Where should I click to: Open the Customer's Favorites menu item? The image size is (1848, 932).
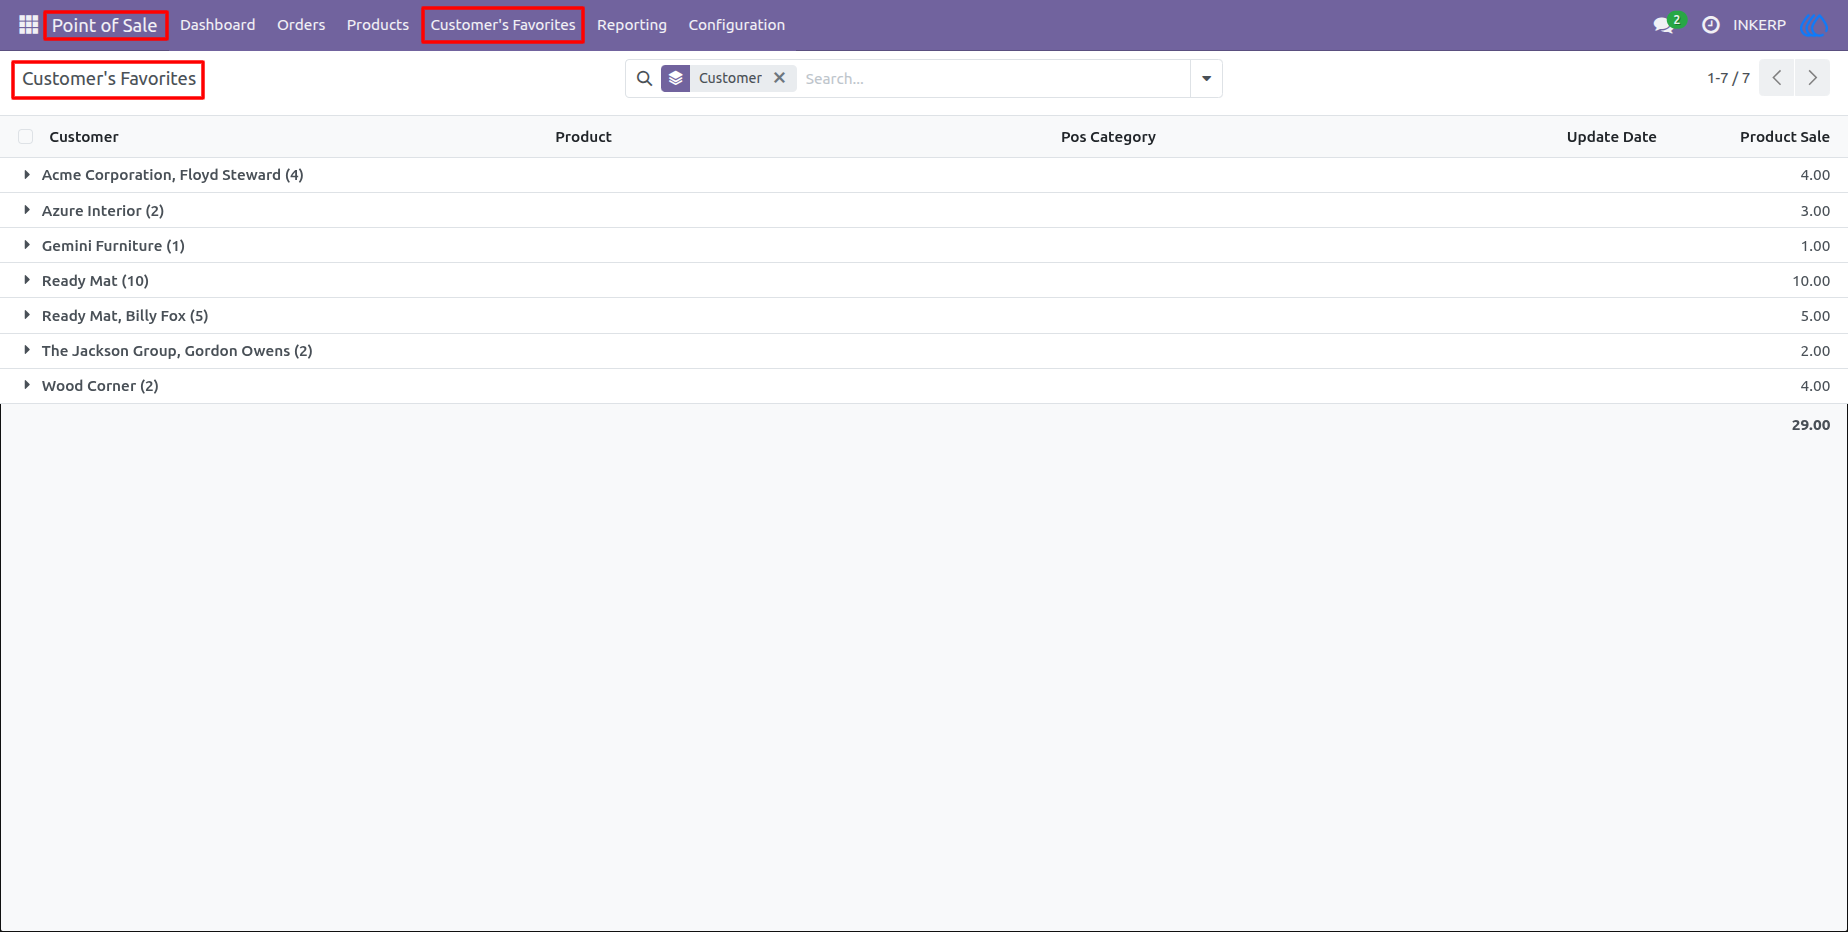pyautogui.click(x=503, y=25)
